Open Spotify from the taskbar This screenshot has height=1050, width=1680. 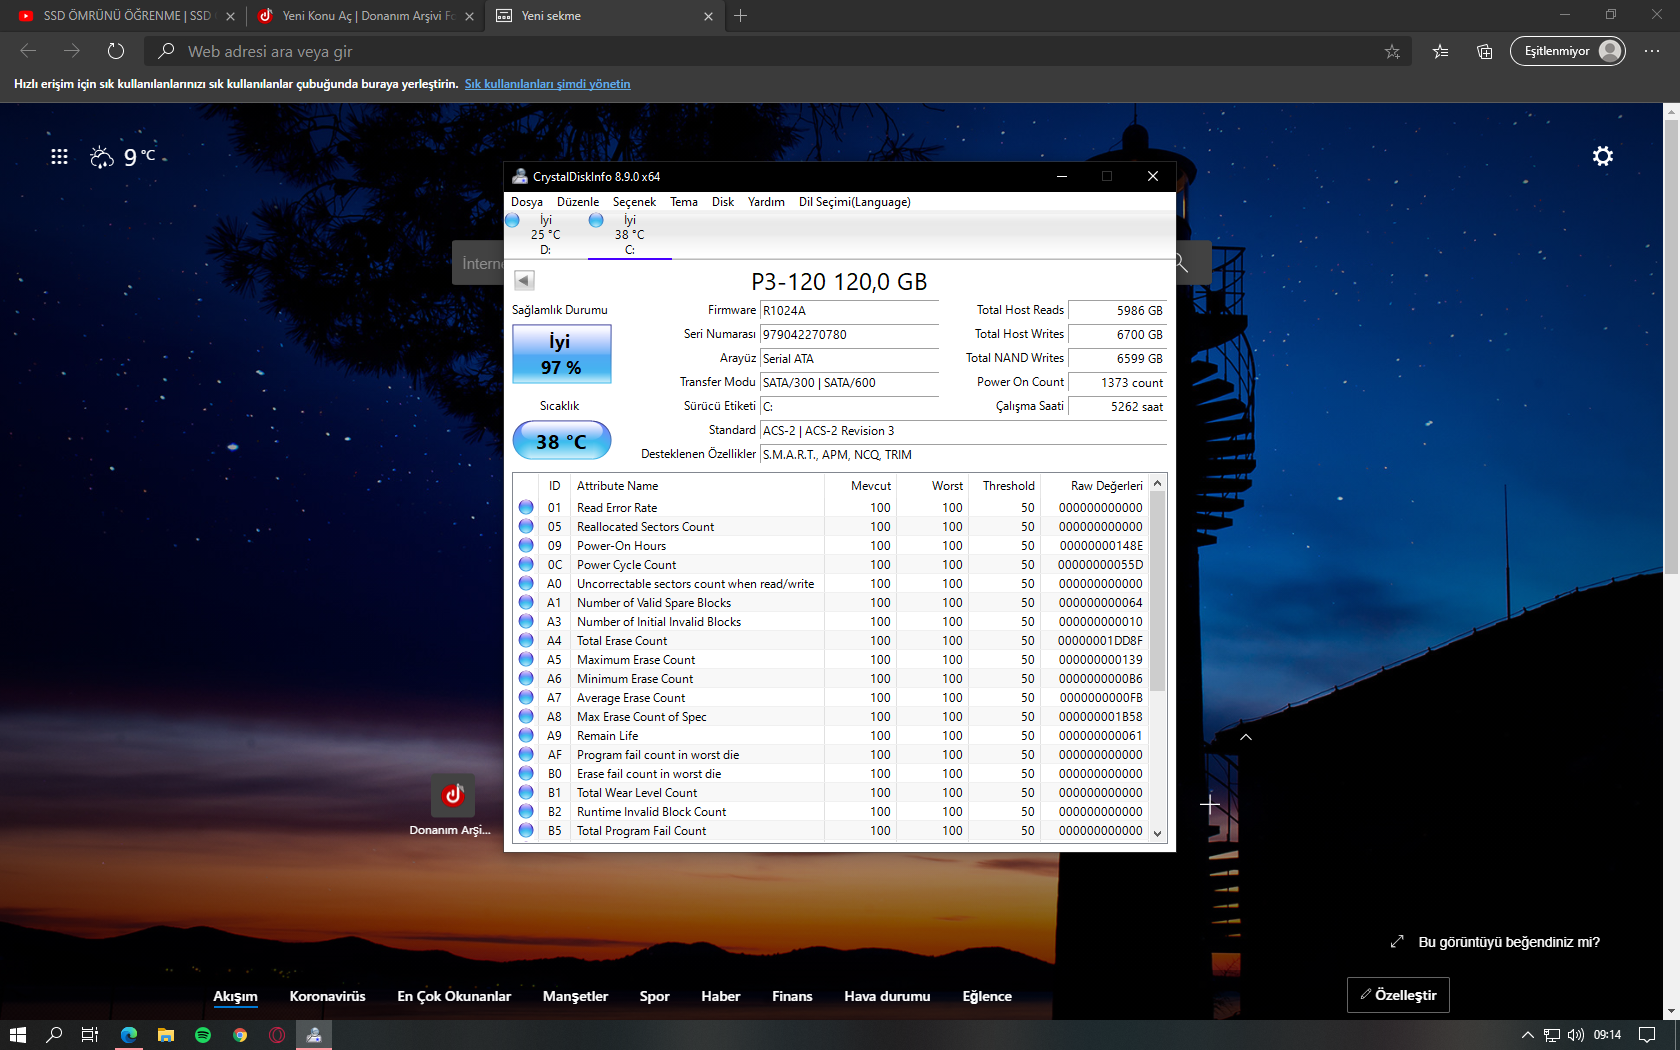point(203,1035)
